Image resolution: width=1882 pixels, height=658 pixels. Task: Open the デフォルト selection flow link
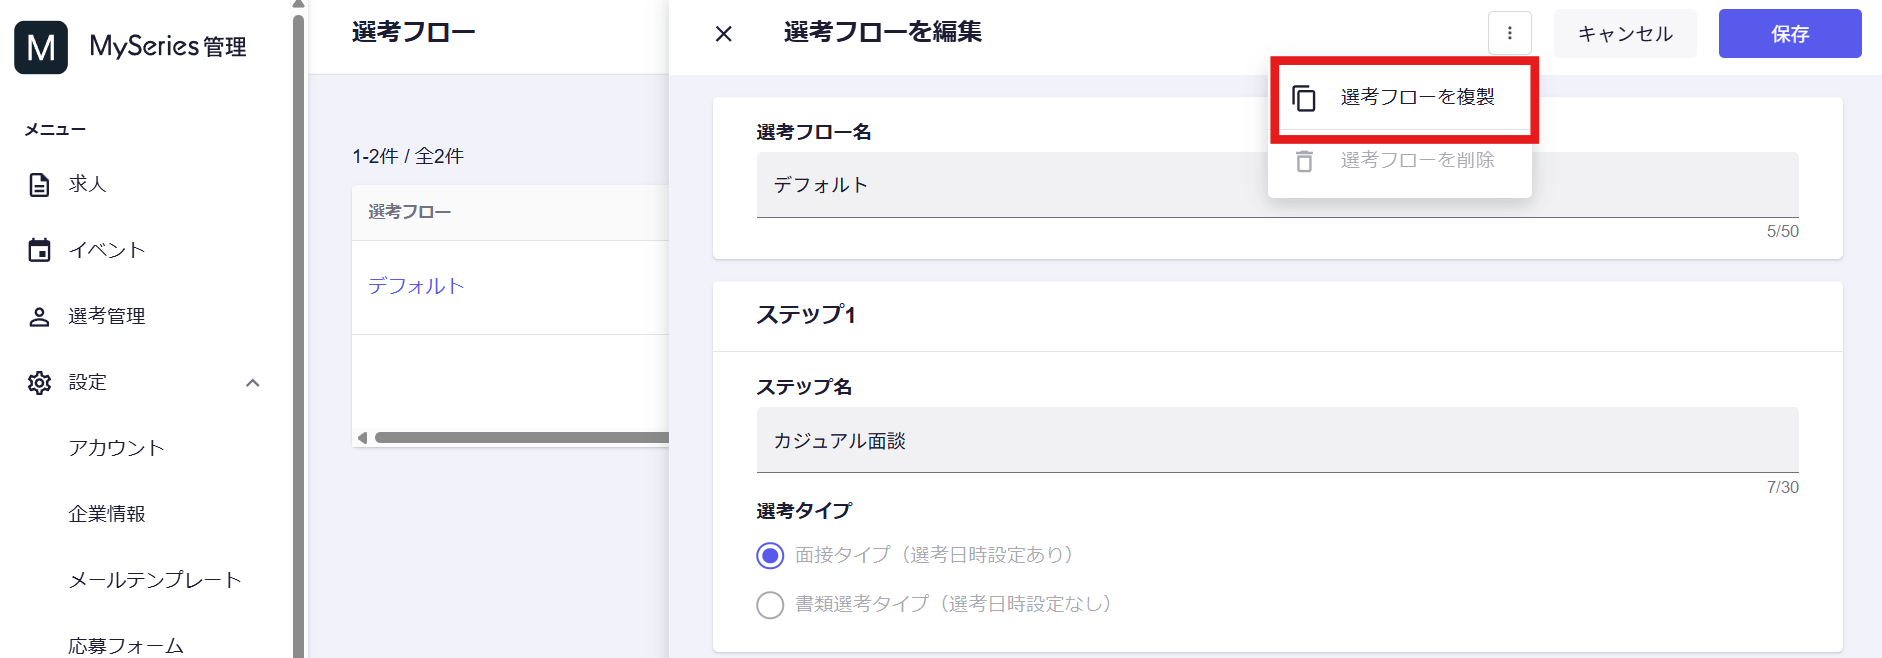point(416,286)
